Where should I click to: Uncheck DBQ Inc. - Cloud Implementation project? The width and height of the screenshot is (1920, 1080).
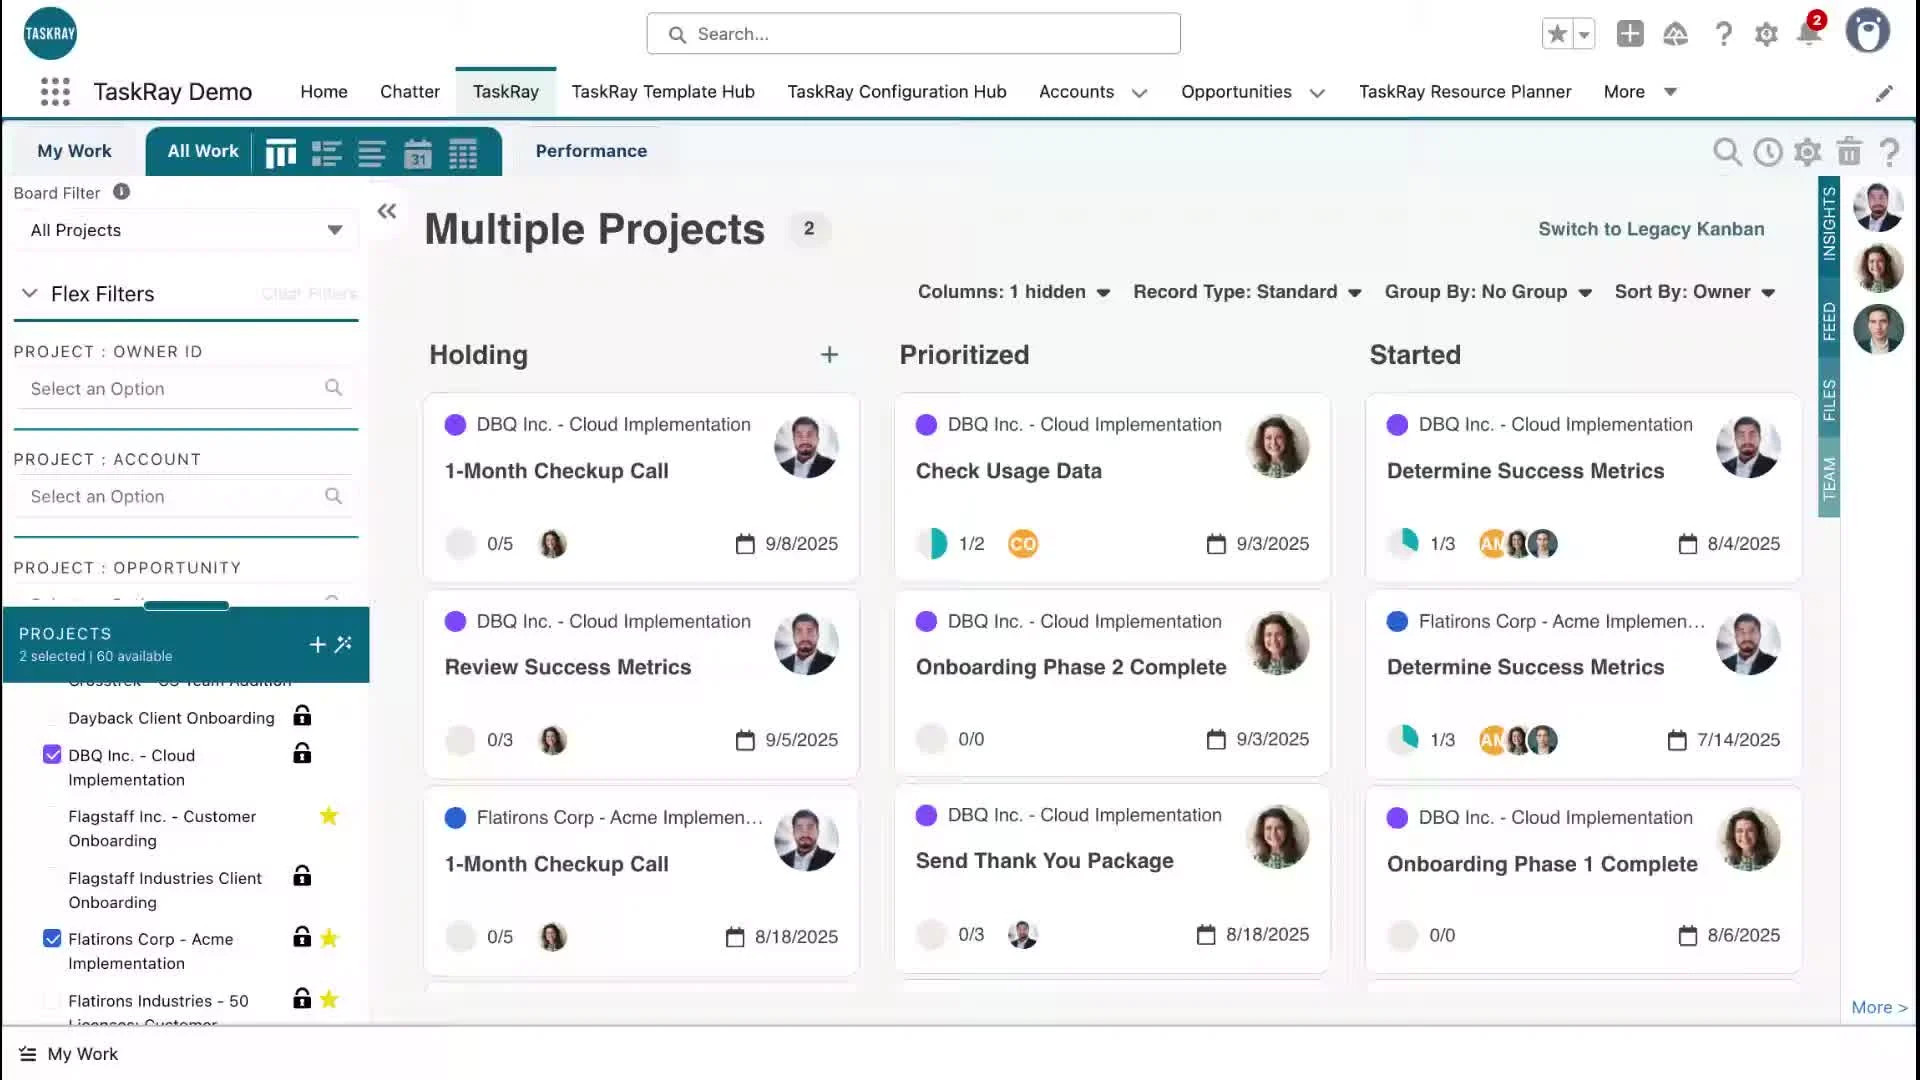tap(52, 755)
